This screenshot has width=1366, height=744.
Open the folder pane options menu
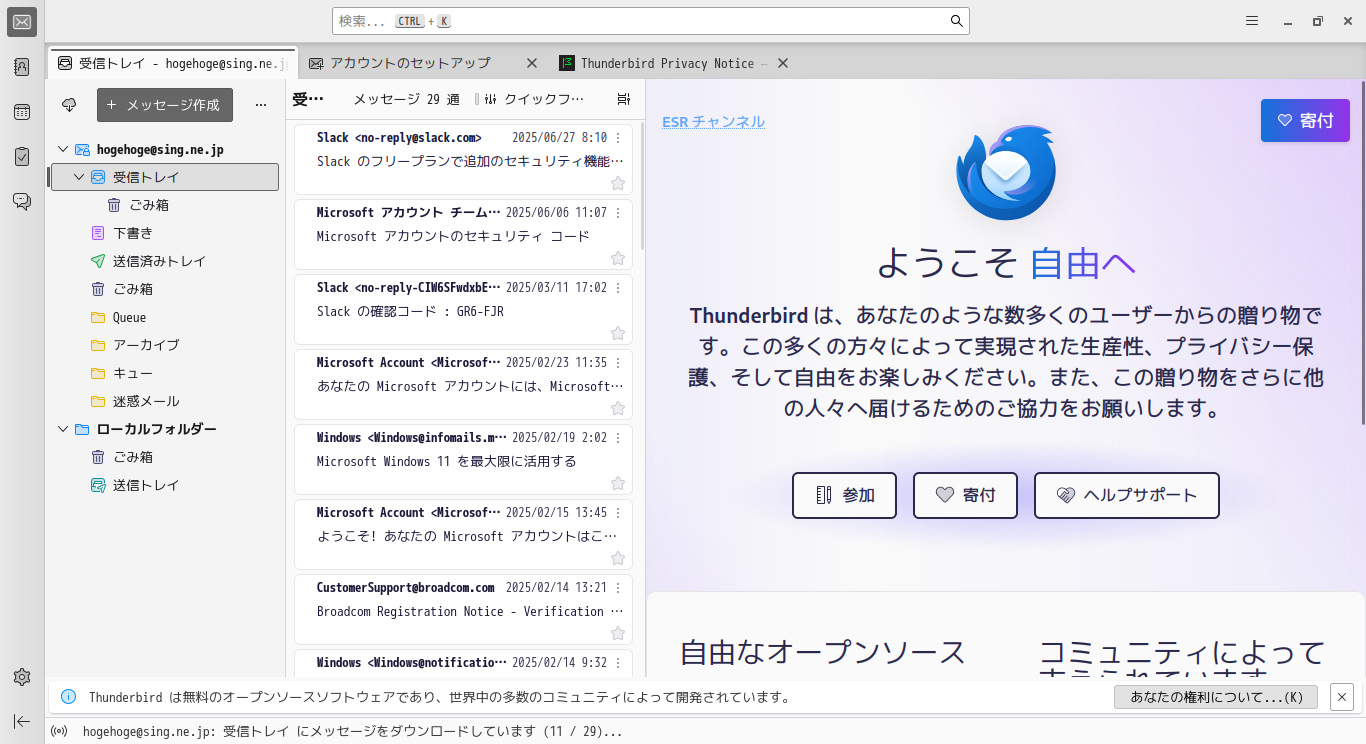pyautogui.click(x=261, y=105)
